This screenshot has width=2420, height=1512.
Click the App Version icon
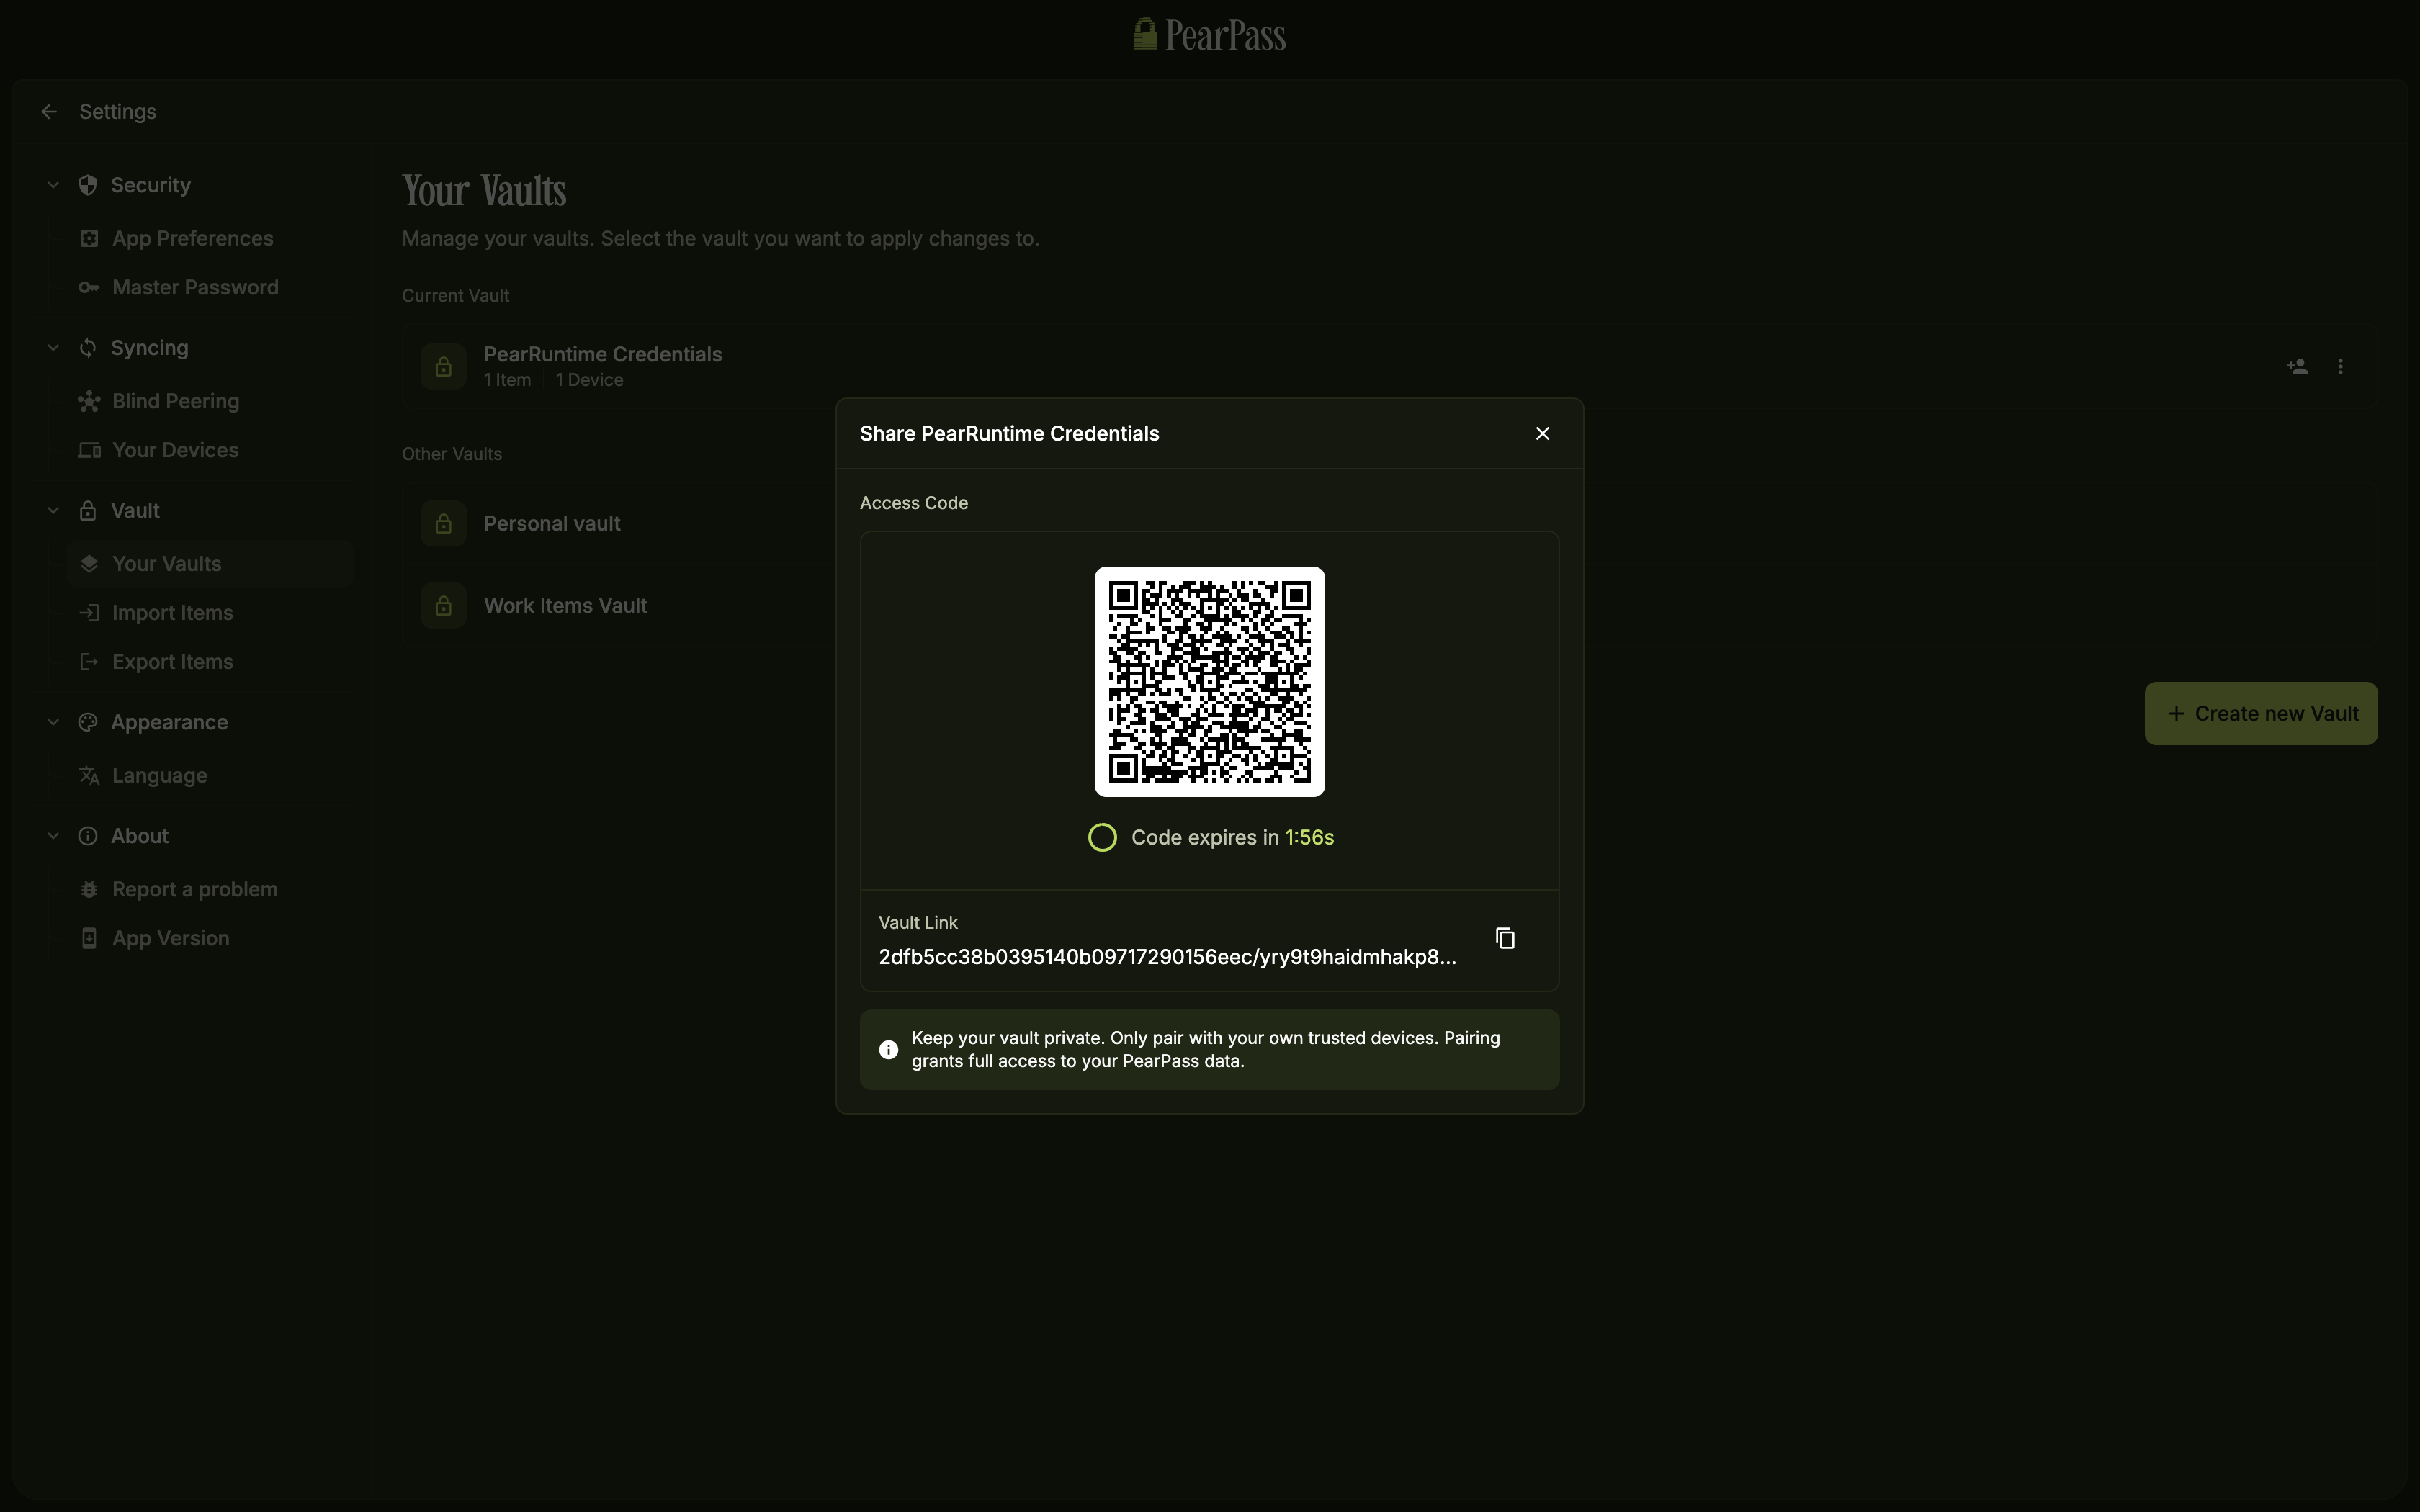pos(89,939)
